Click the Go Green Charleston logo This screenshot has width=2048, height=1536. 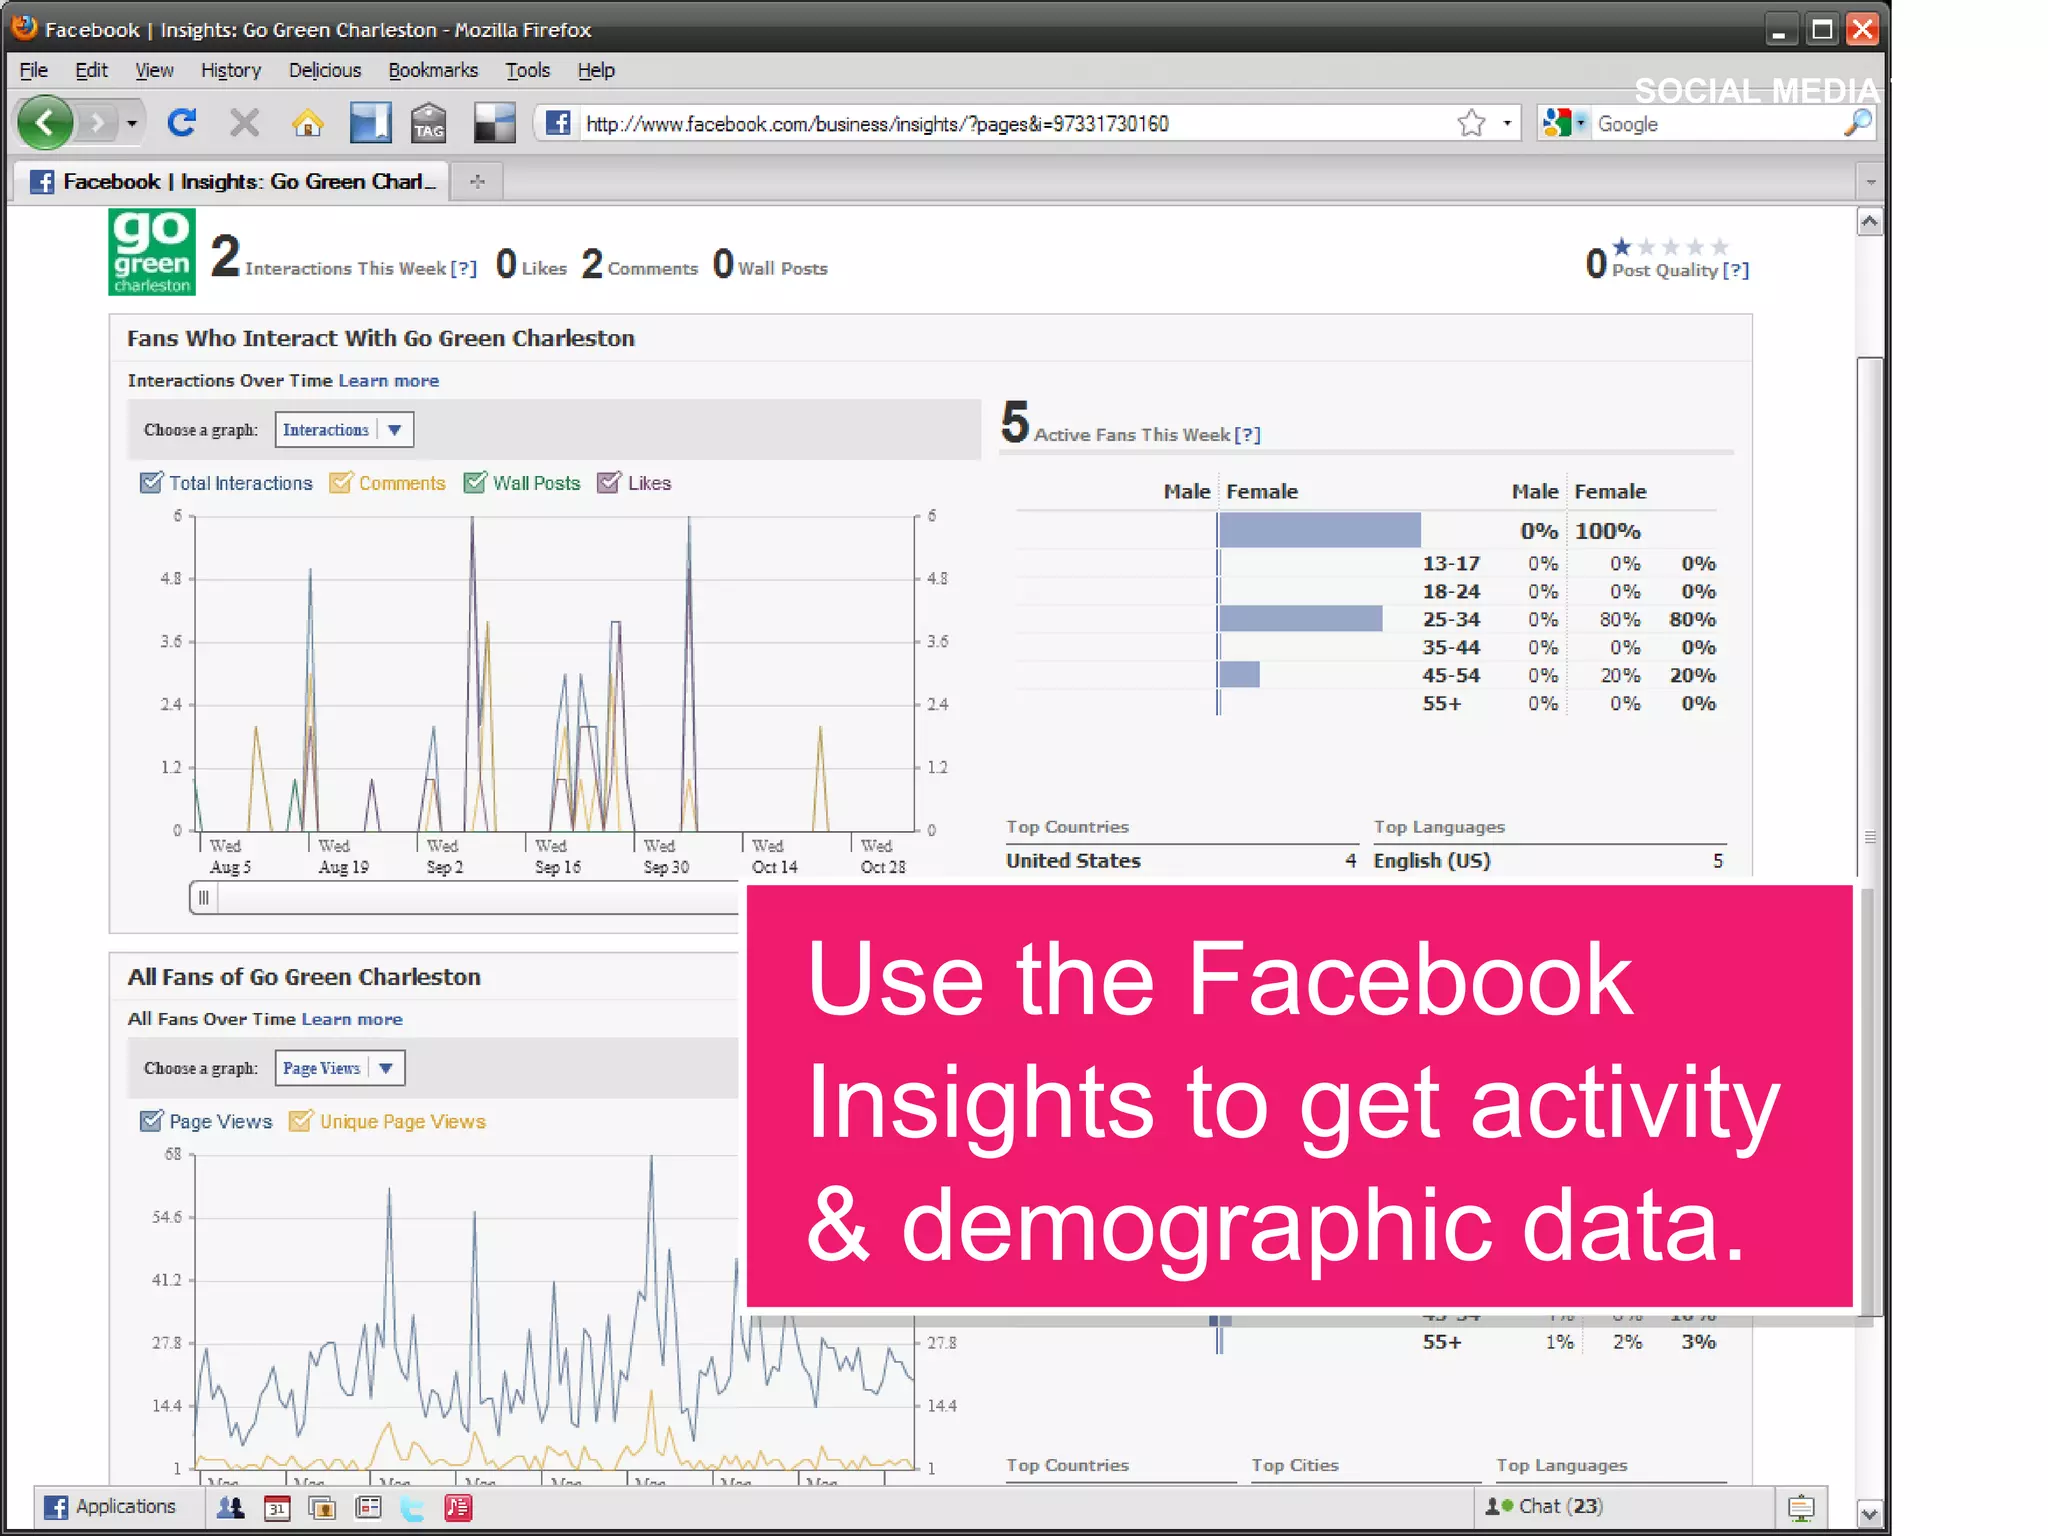(151, 252)
